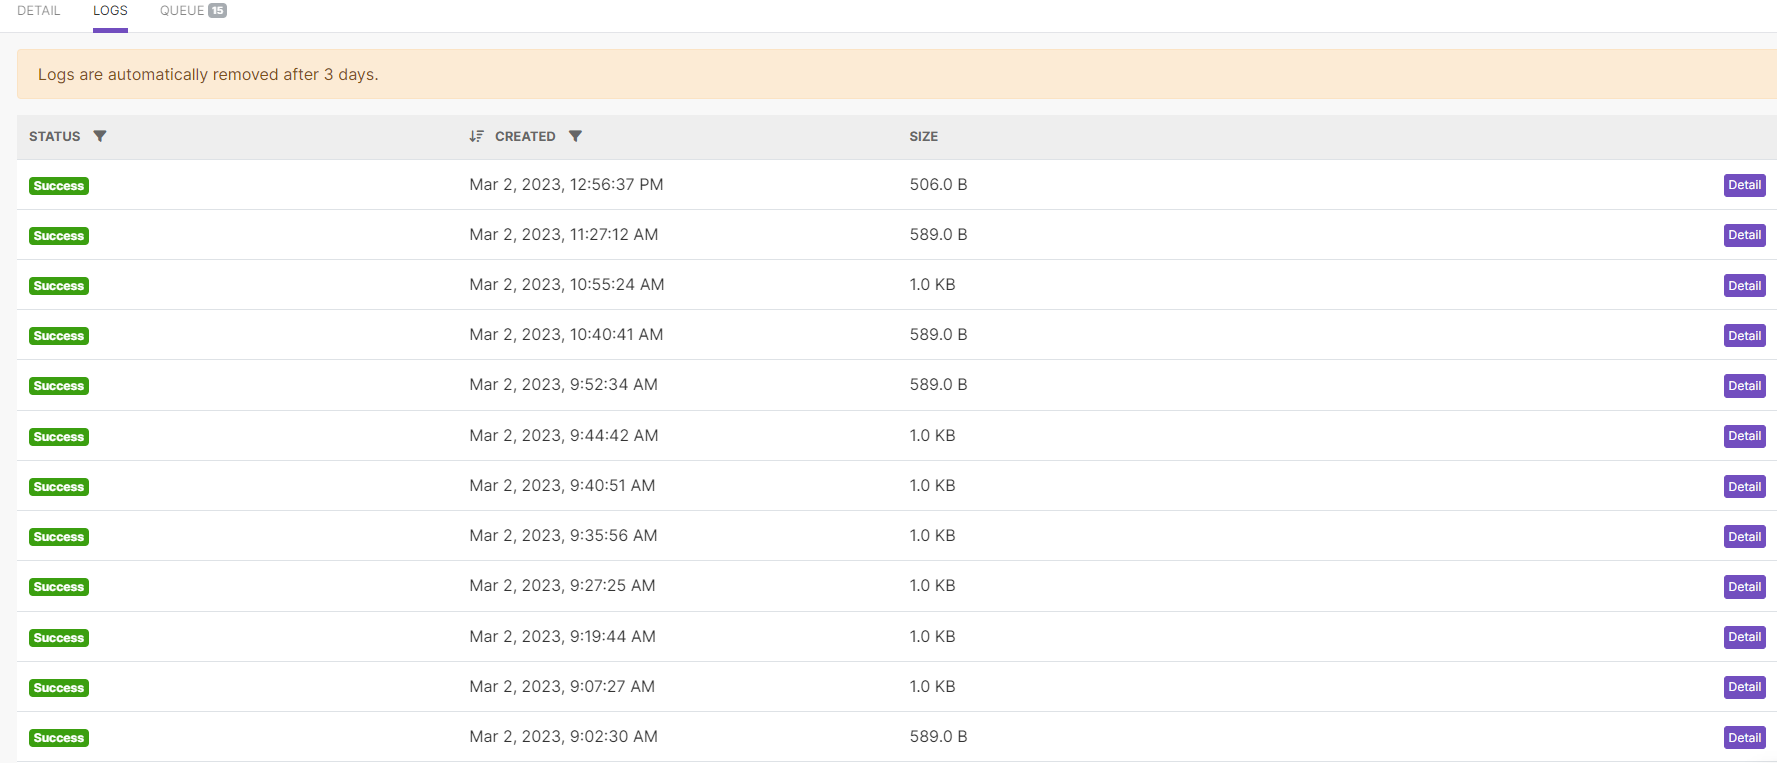This screenshot has height=763, width=1777.
Task: Open Detail for the 9:52:34 AM log
Action: pyautogui.click(x=1744, y=386)
